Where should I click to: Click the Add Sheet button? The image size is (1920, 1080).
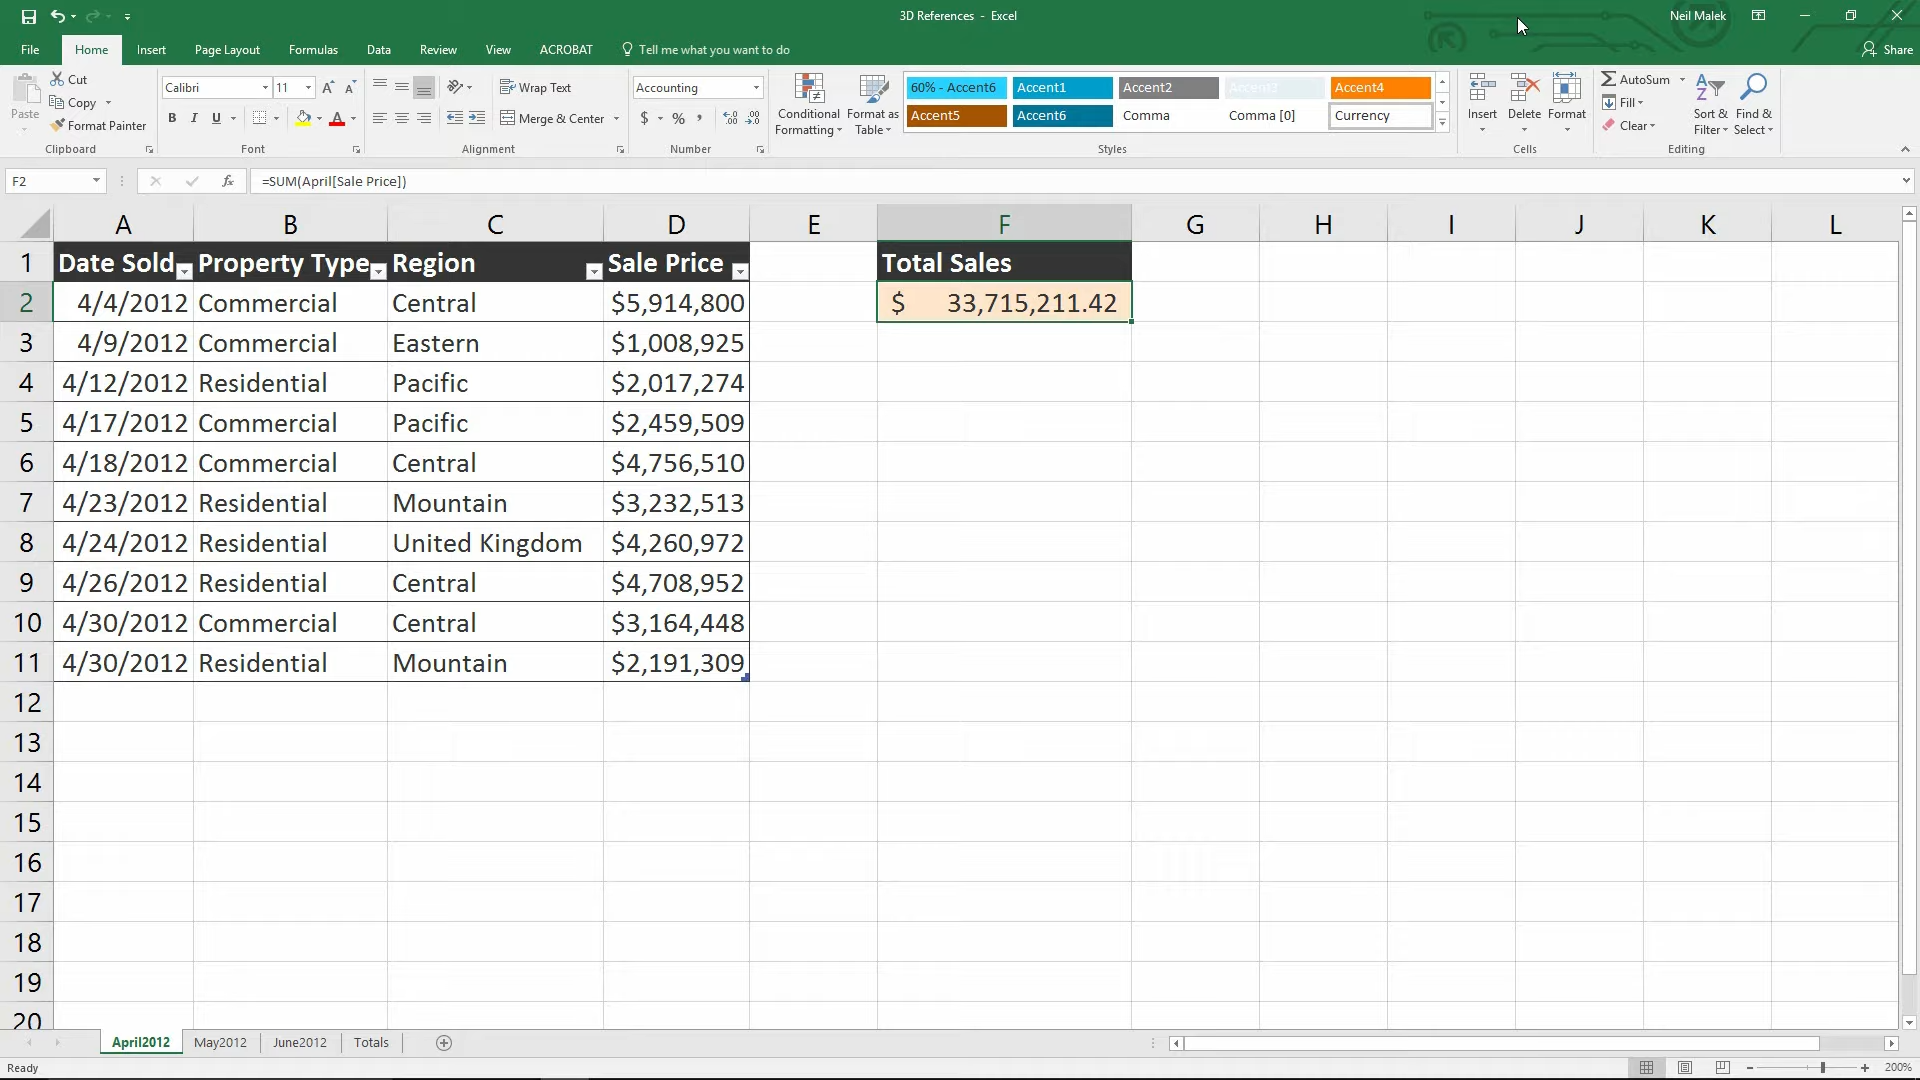point(442,1043)
